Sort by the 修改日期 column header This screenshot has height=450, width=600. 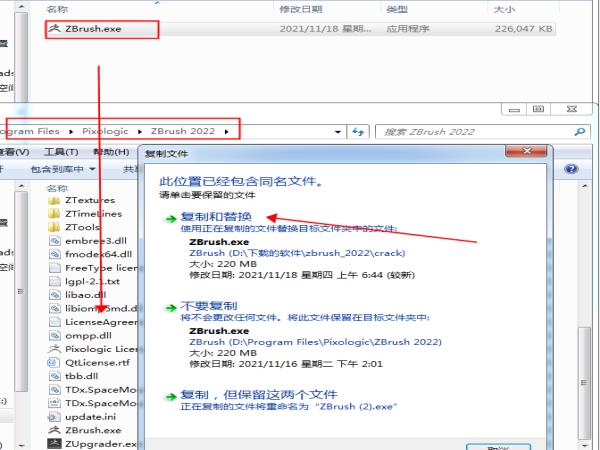pos(304,8)
